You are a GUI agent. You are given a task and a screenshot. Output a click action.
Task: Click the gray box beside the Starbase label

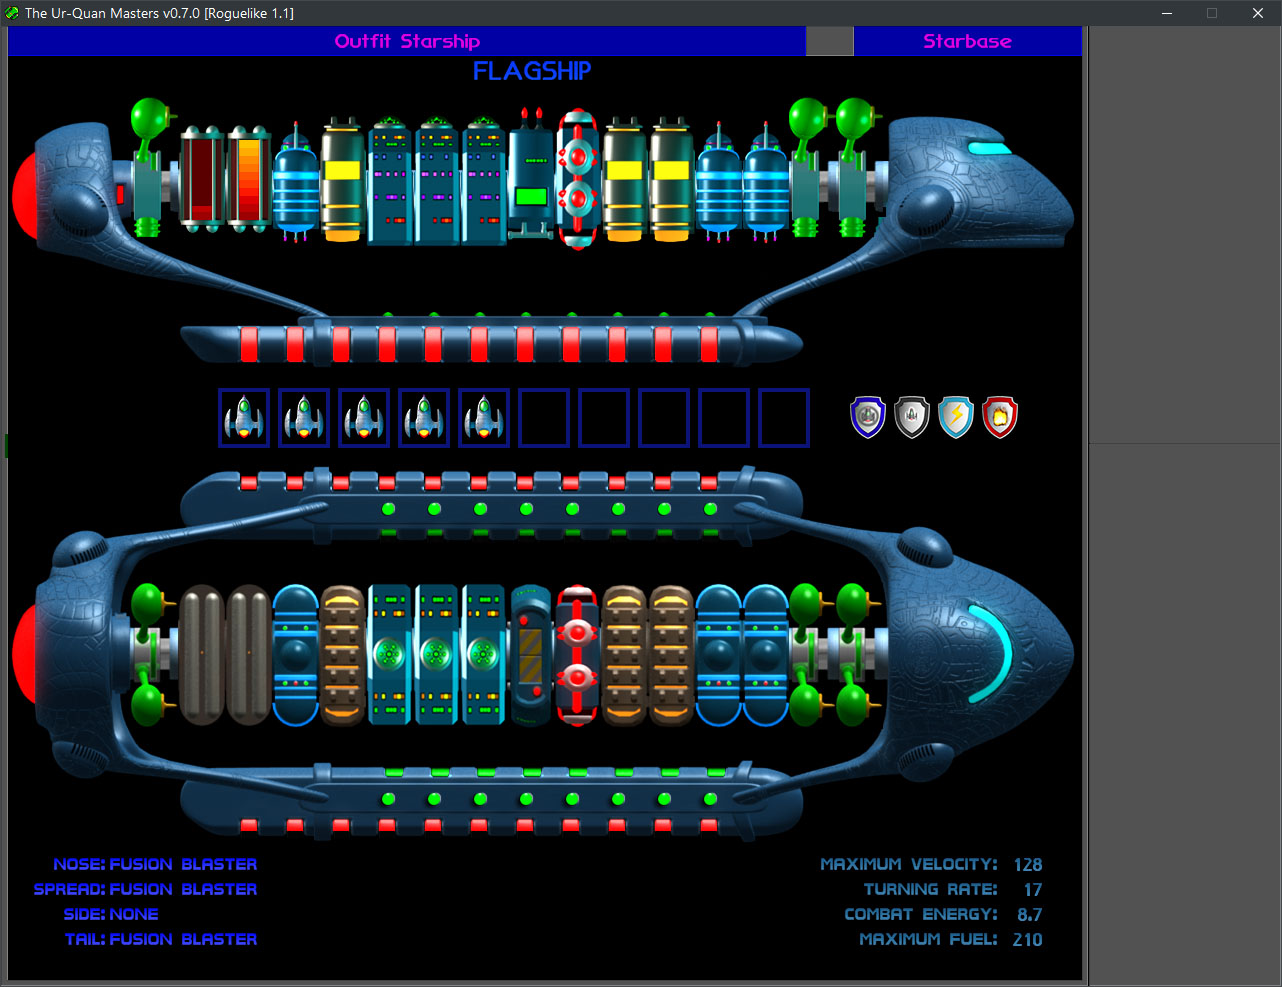click(x=830, y=41)
